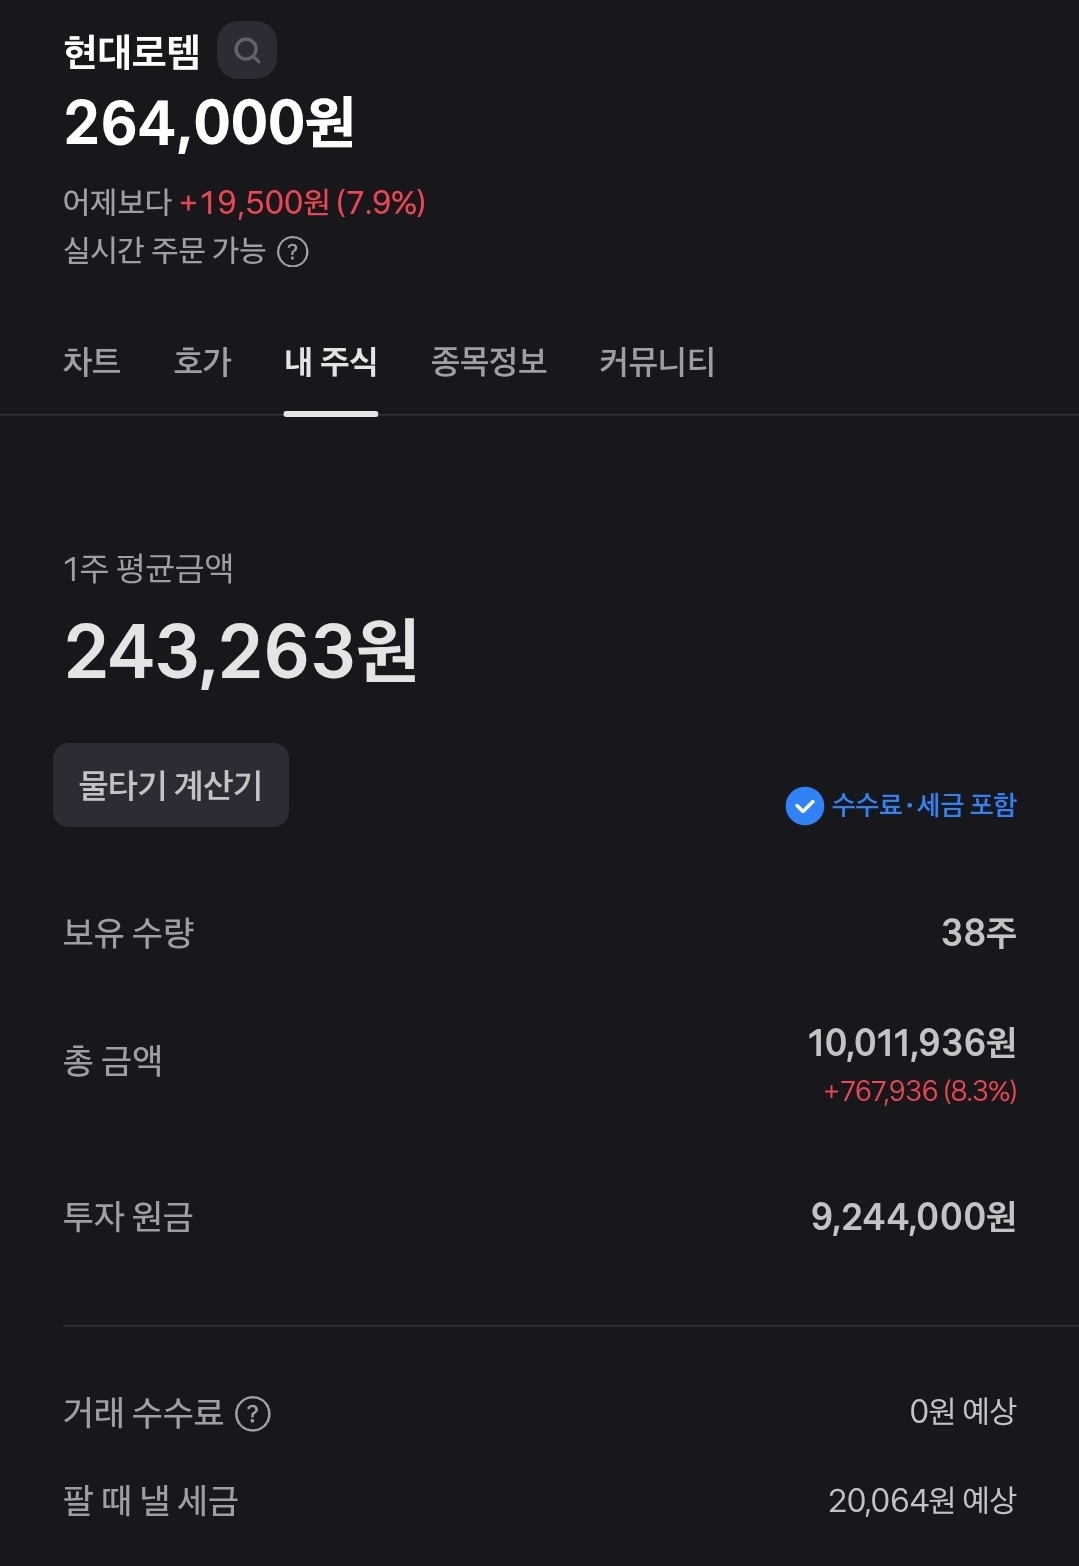
Task: Click the 현대로템 stock name title
Action: point(131,52)
